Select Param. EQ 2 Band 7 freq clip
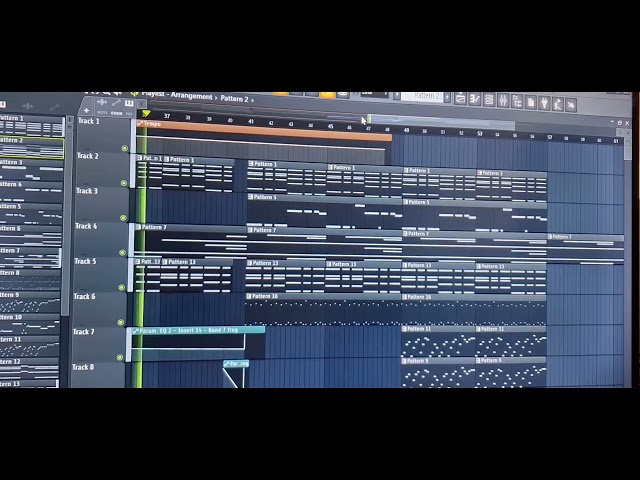The image size is (640, 480). point(198,330)
